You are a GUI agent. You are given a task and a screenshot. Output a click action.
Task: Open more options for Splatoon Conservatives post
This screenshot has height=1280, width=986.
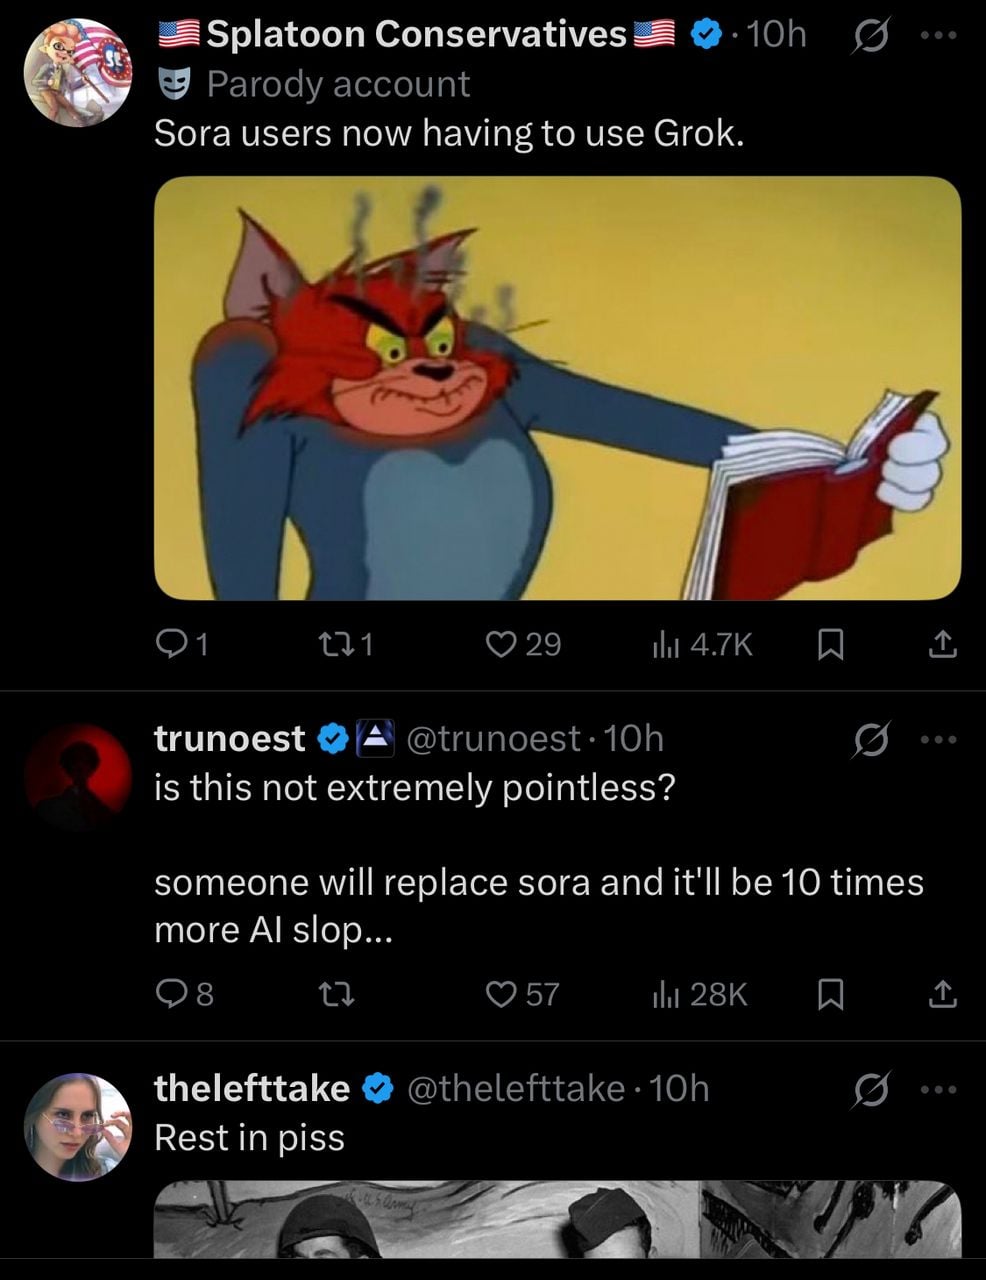(x=939, y=37)
